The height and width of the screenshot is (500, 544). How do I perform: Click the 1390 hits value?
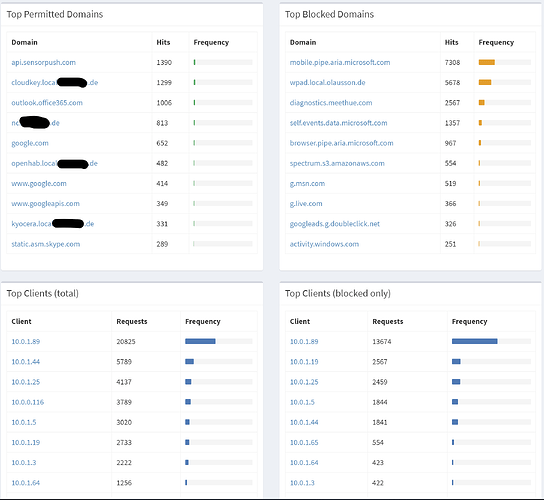tap(164, 62)
